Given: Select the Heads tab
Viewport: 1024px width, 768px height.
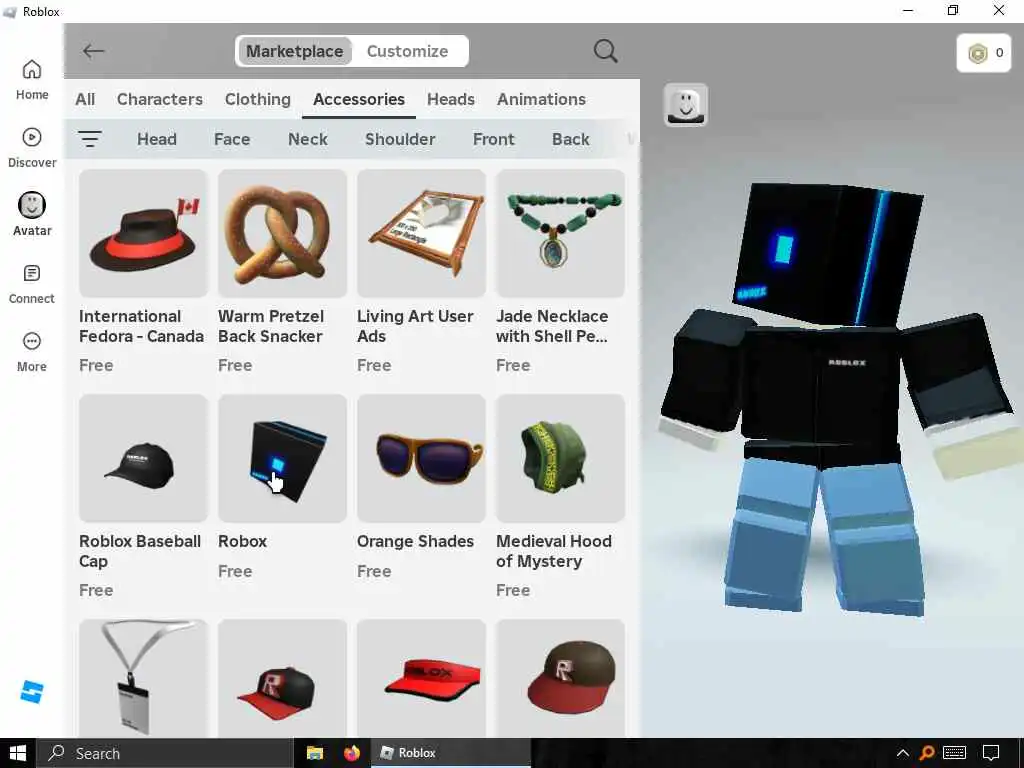Looking at the screenshot, I should [x=451, y=99].
